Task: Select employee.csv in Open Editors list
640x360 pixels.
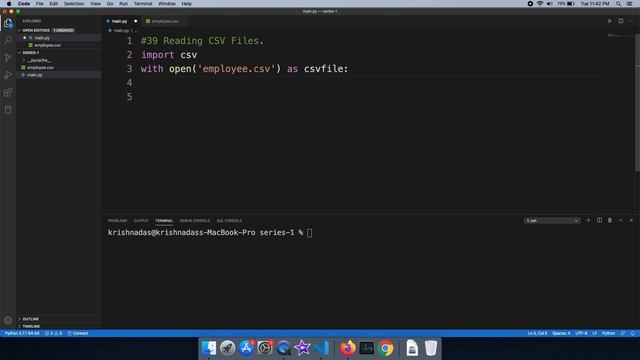Action: [x=59, y=45]
